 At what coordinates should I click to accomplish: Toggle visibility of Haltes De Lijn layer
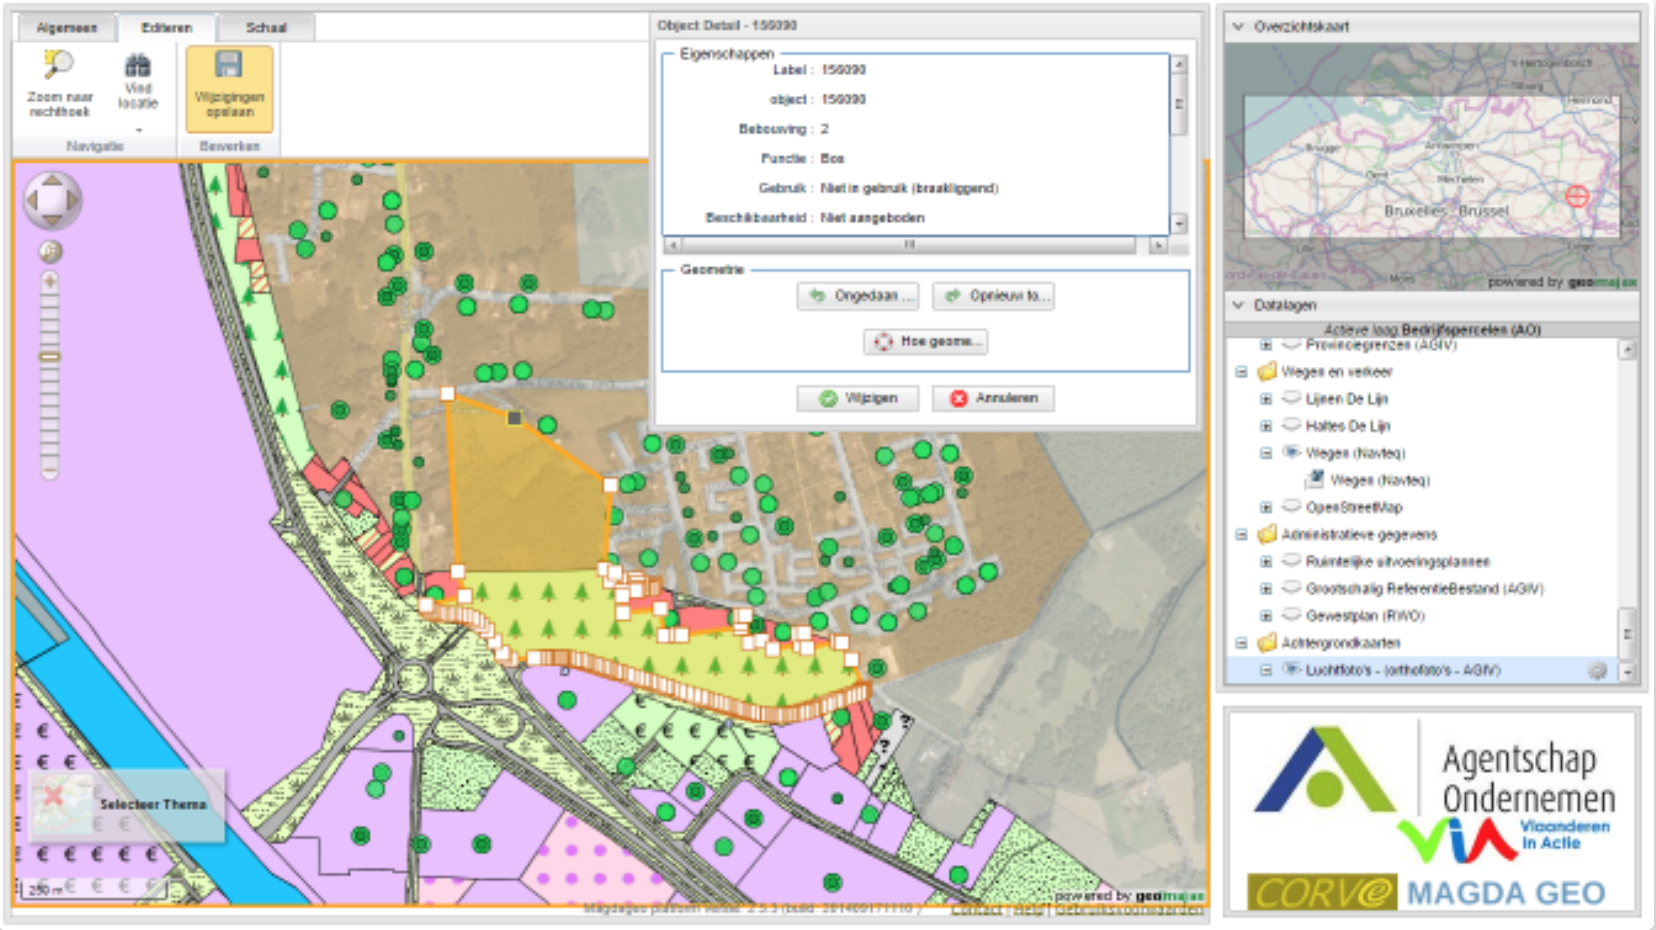1291,425
